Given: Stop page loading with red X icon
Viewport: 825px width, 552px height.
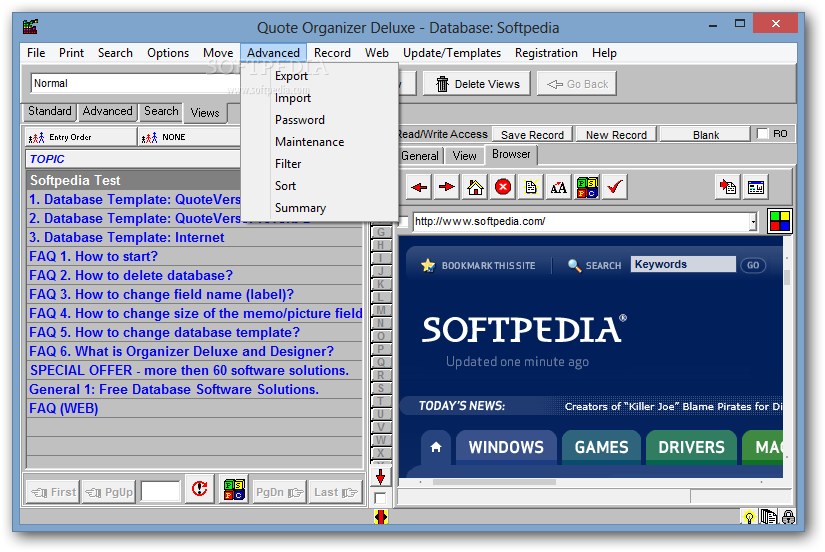Looking at the screenshot, I should tap(503, 187).
